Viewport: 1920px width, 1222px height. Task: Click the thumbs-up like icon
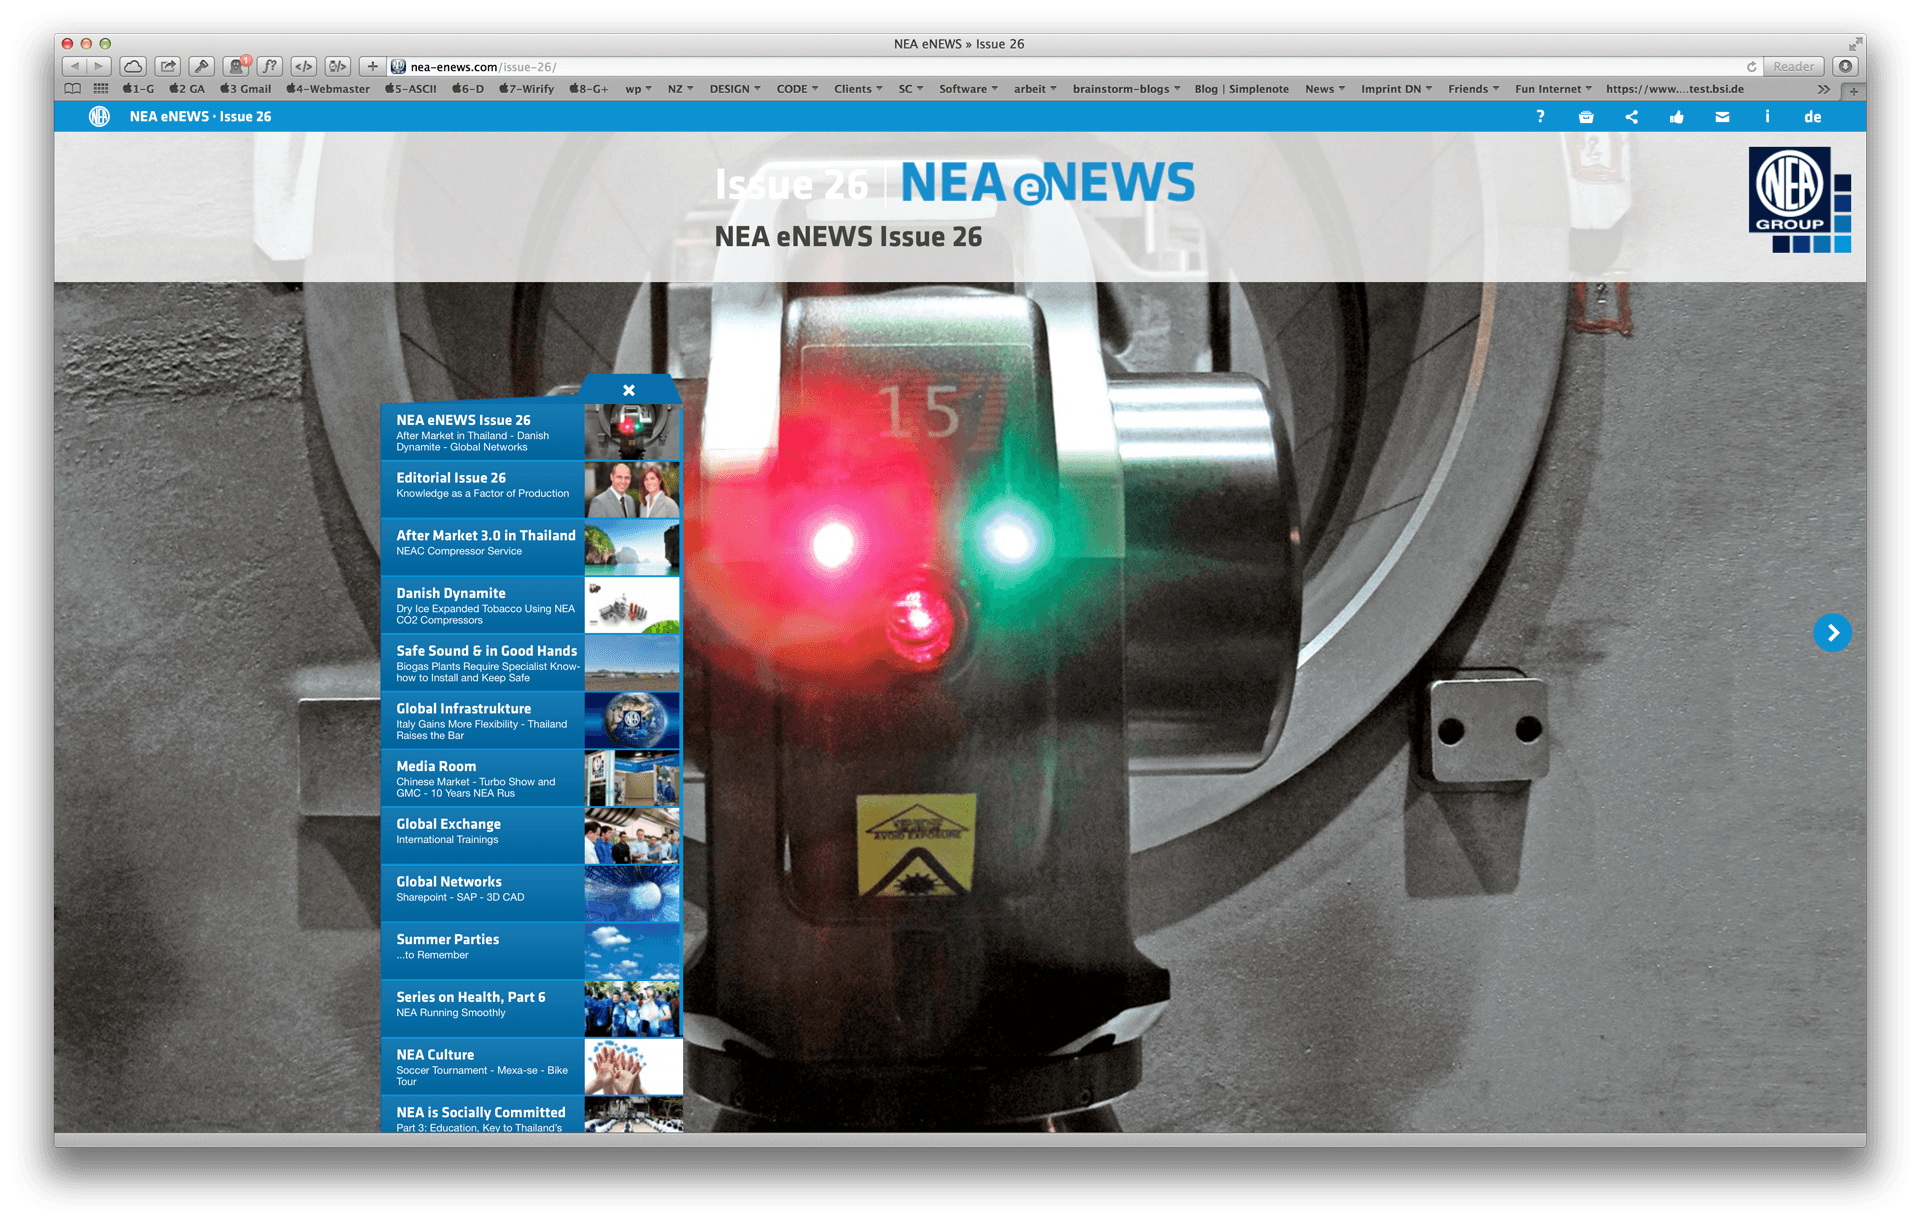pyautogui.click(x=1677, y=117)
